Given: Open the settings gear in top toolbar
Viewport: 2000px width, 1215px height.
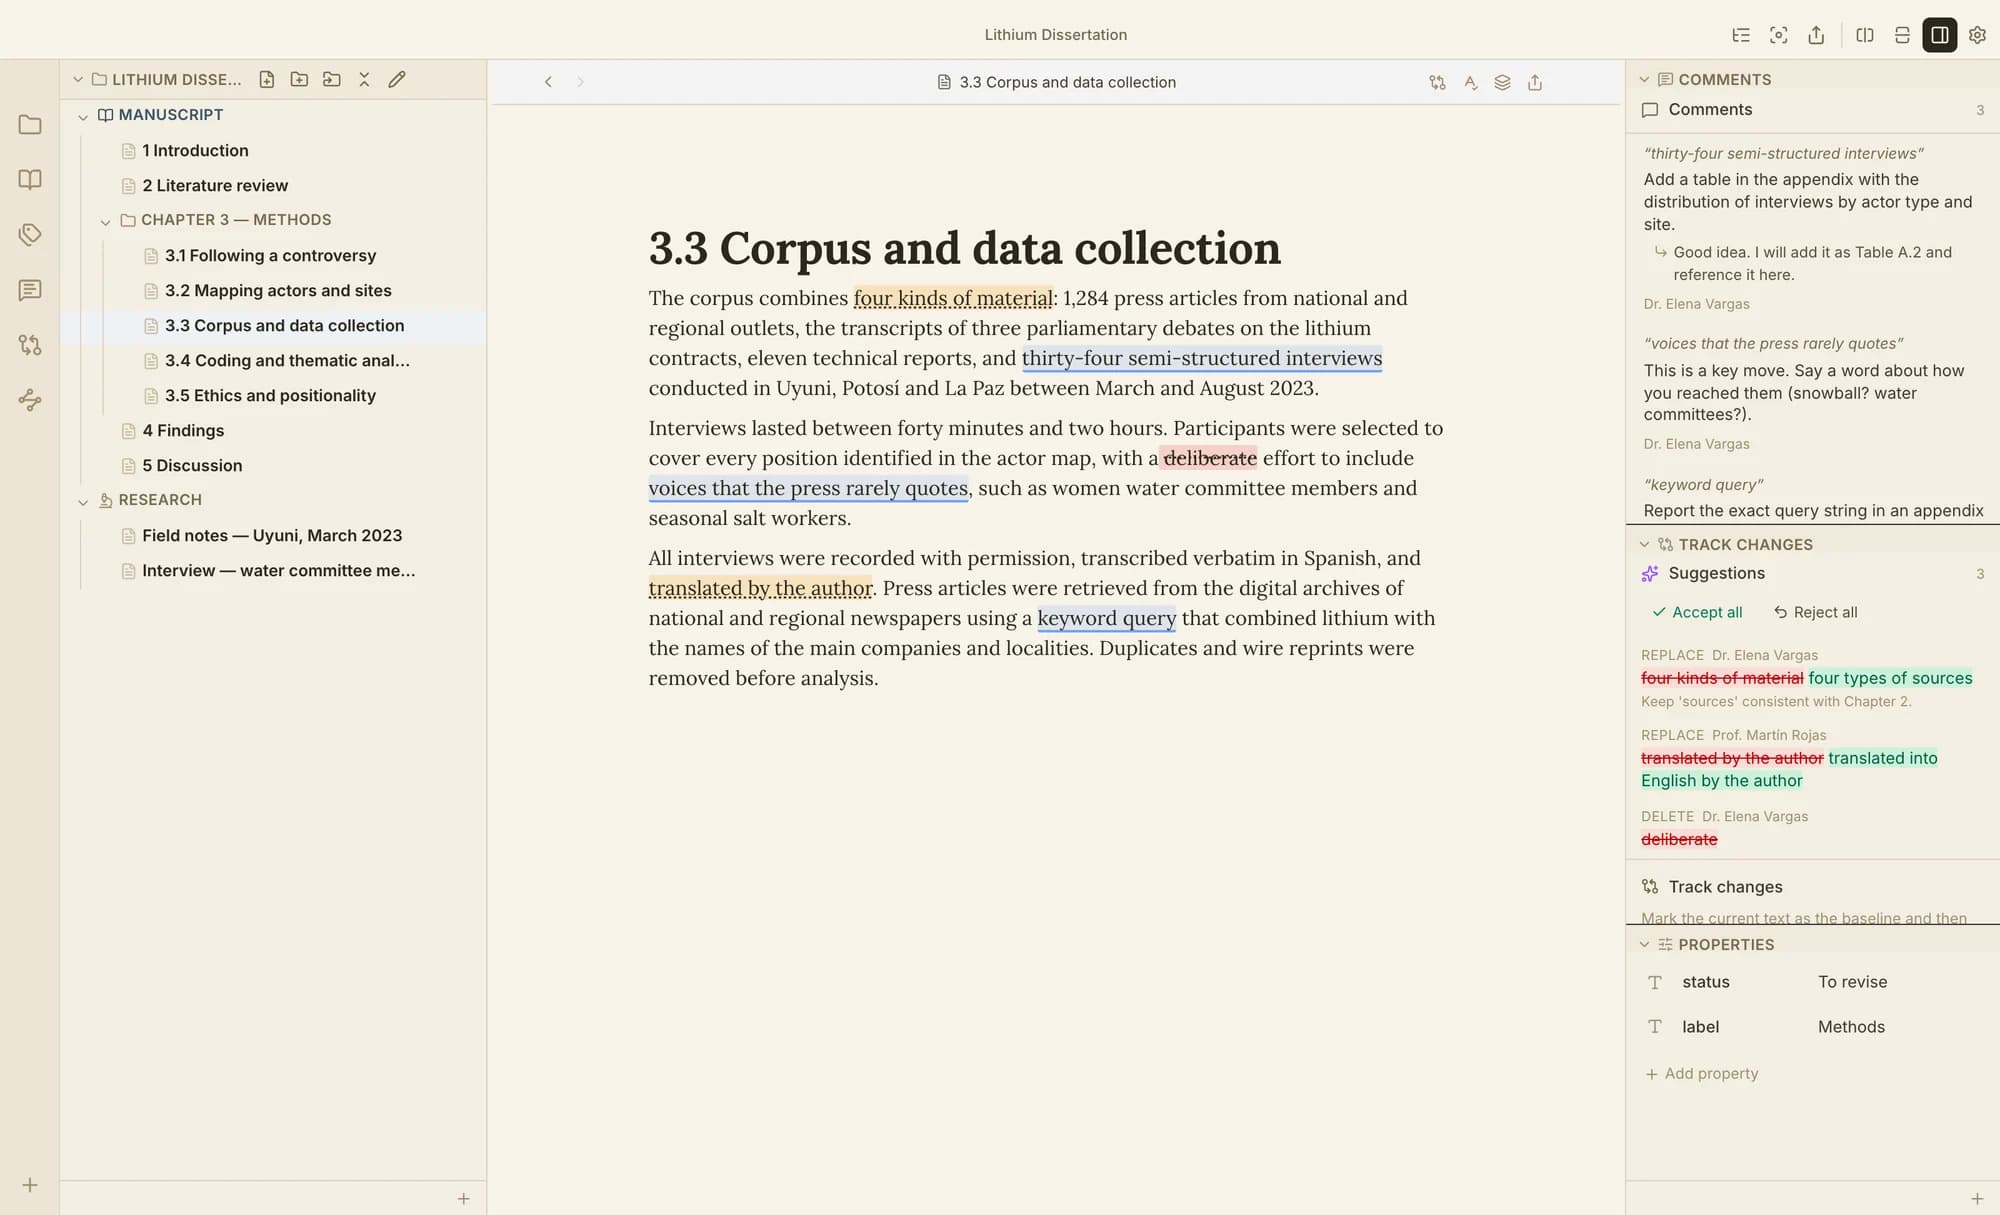Looking at the screenshot, I should tap(1977, 35).
